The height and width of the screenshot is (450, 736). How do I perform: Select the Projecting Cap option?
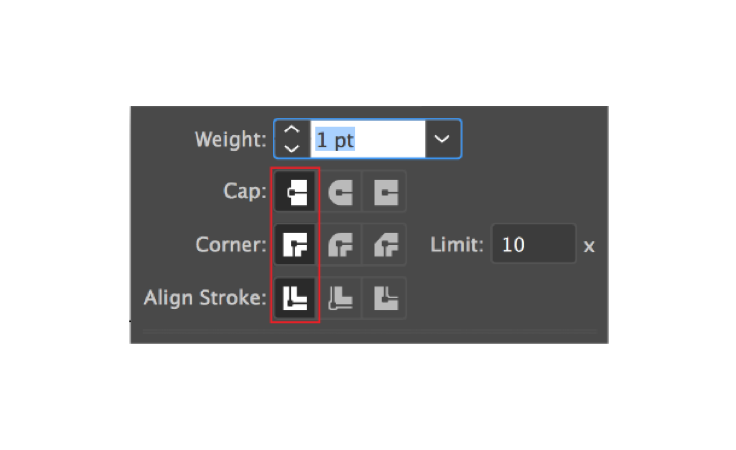(x=386, y=192)
